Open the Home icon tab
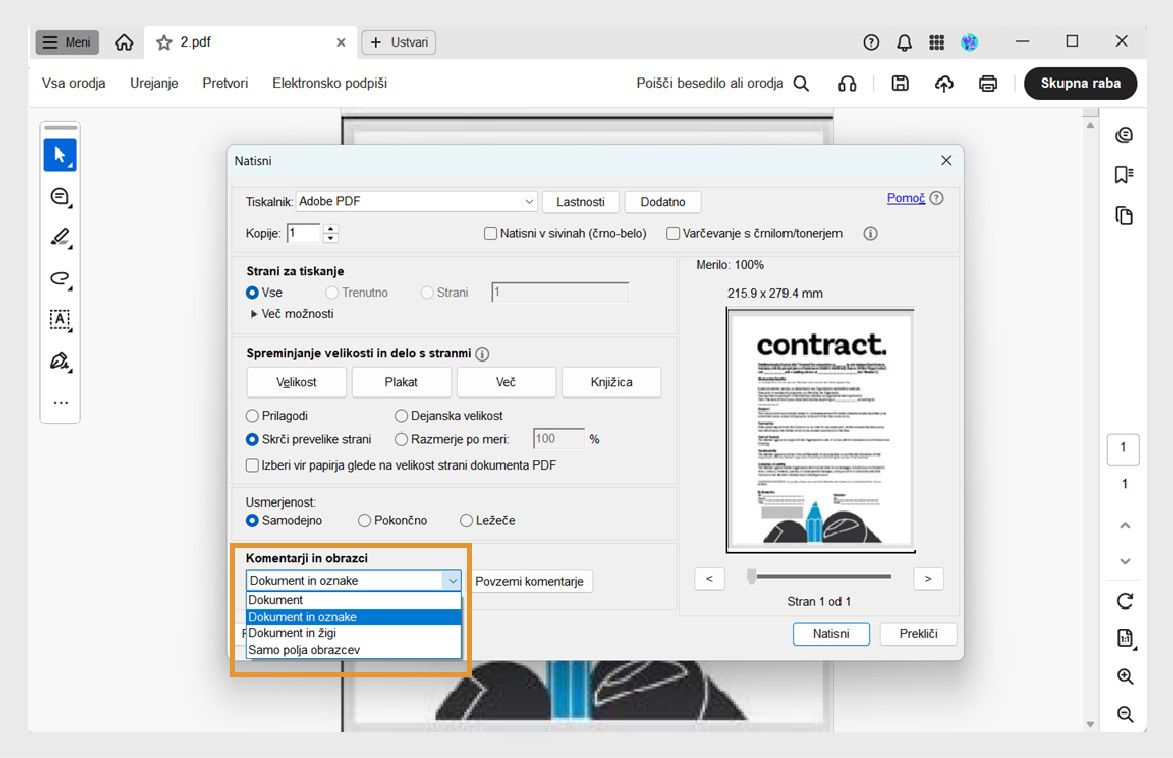Image resolution: width=1173 pixels, height=758 pixels. (x=124, y=42)
